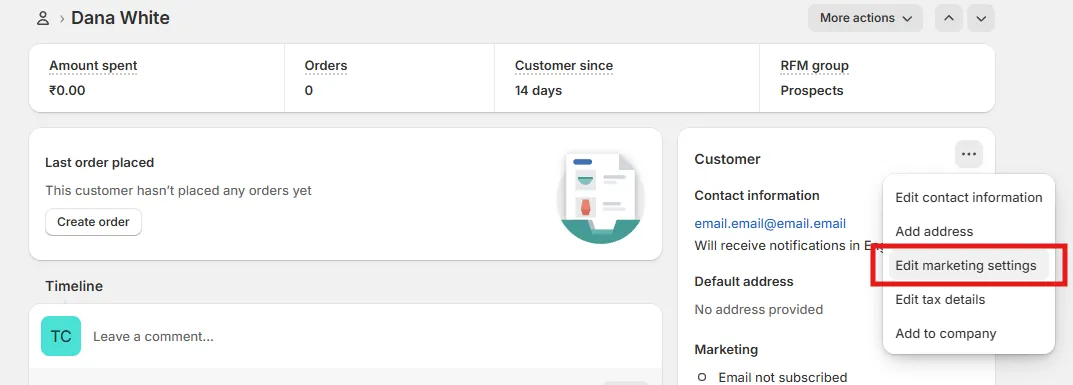The width and height of the screenshot is (1073, 385).
Task: Choose Edit tax details
Action: (968, 300)
